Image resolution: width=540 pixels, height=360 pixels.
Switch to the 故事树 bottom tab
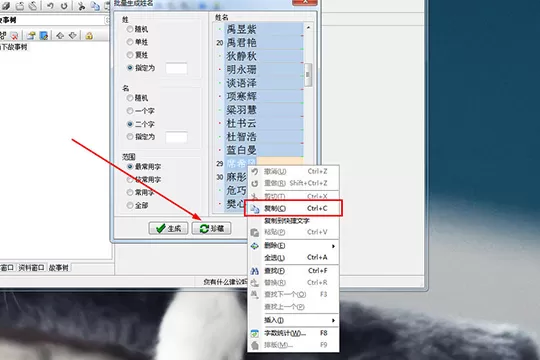click(x=59, y=268)
